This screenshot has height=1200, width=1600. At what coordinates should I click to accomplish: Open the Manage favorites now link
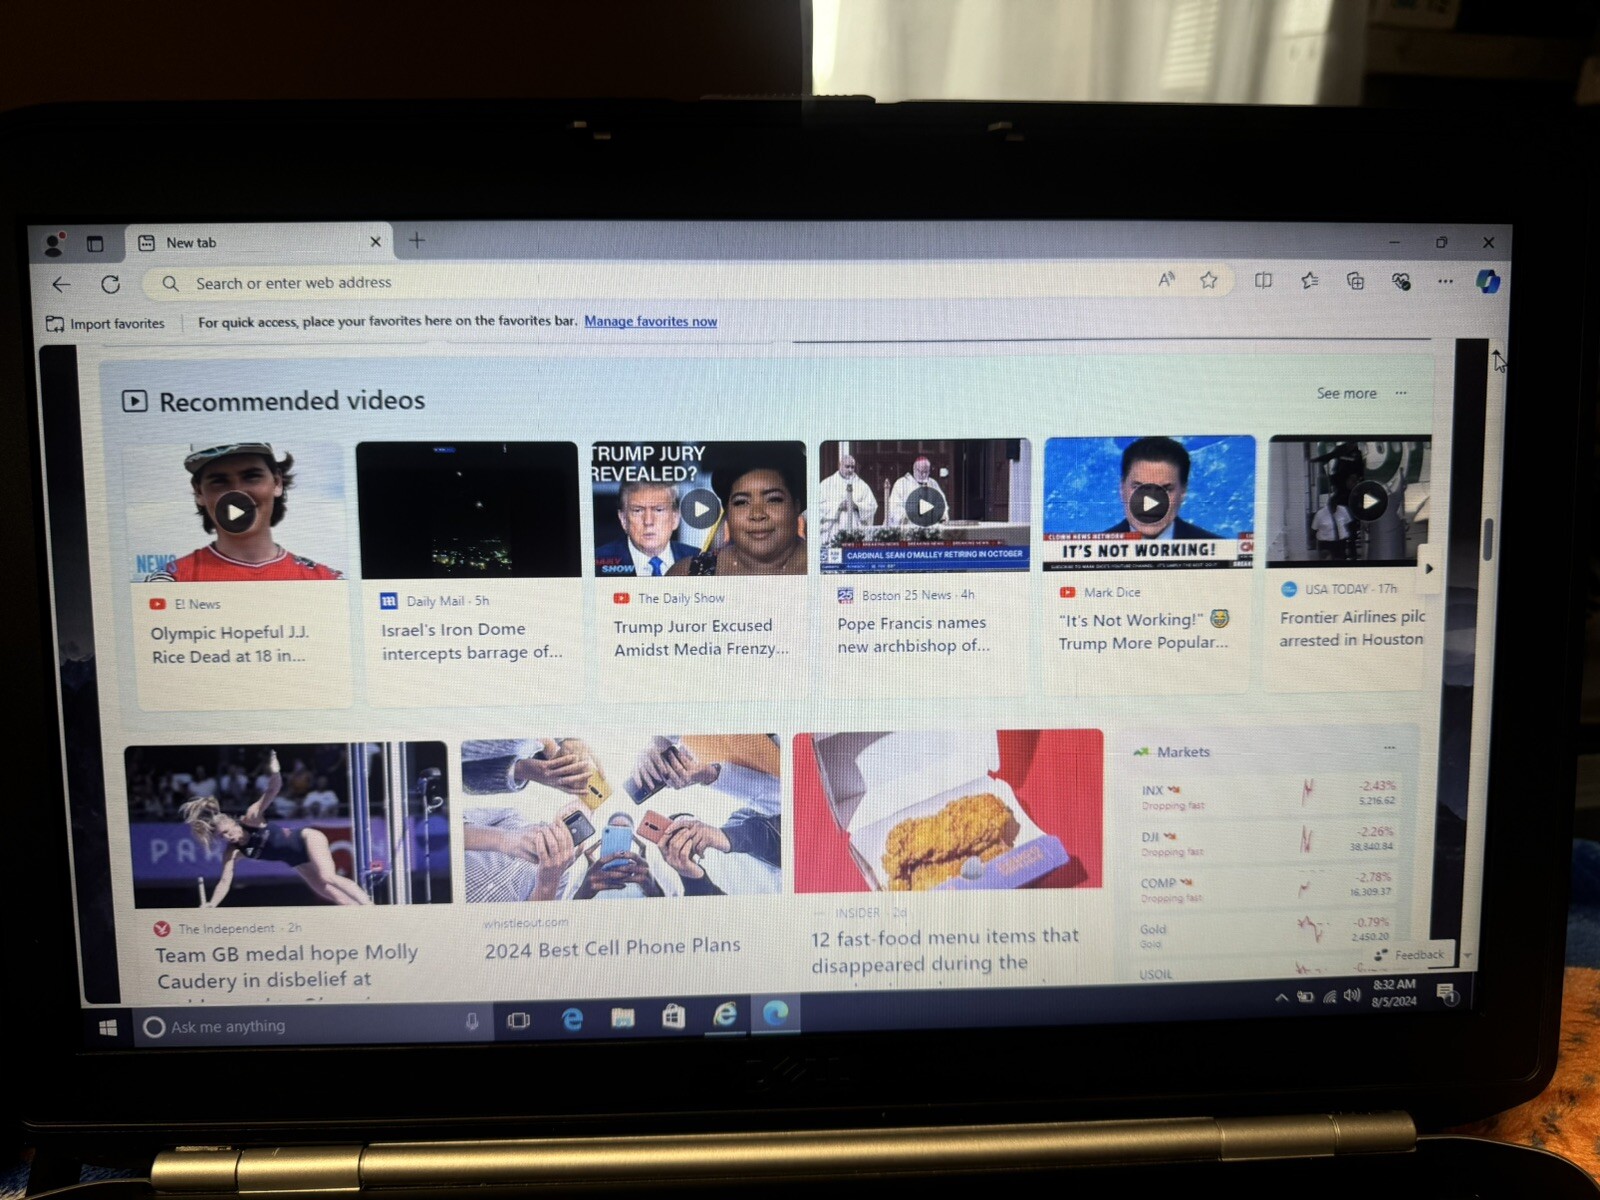point(650,321)
